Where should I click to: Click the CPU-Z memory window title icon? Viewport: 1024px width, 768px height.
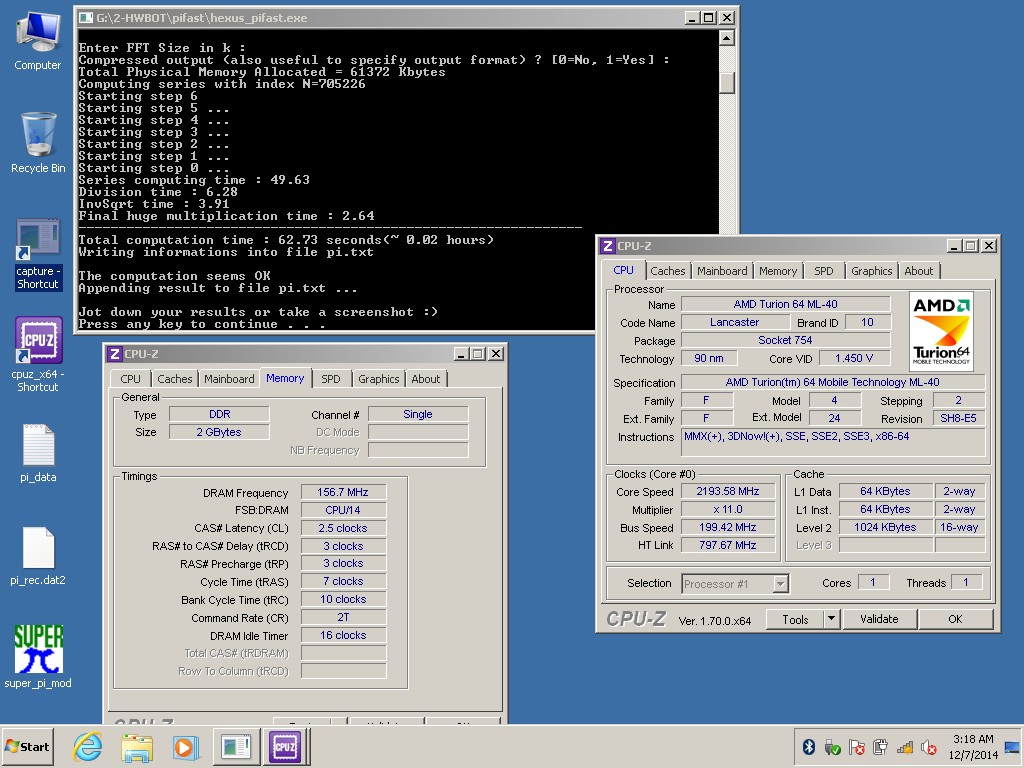point(114,353)
